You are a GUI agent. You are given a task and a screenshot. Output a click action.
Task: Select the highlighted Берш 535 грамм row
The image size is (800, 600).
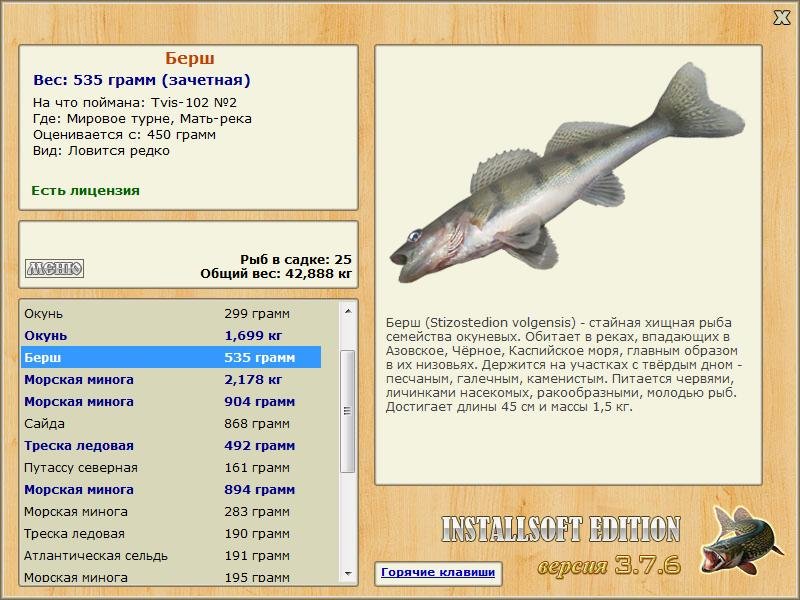172,357
